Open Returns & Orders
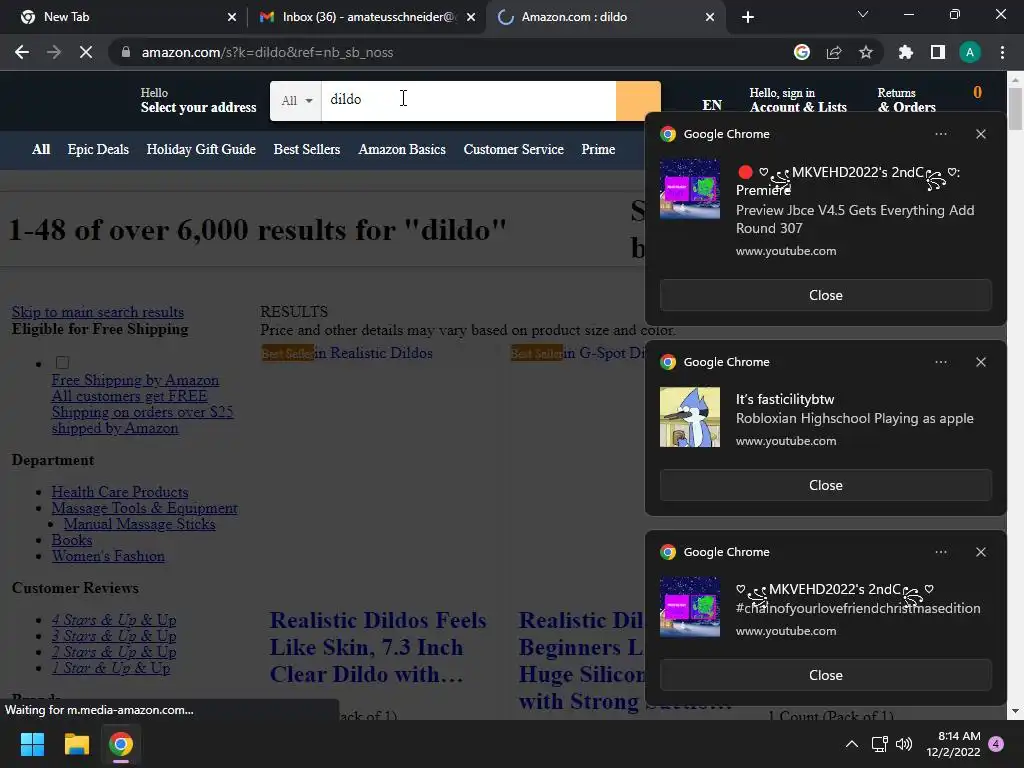Screen dimensions: 1024x768 906,101
